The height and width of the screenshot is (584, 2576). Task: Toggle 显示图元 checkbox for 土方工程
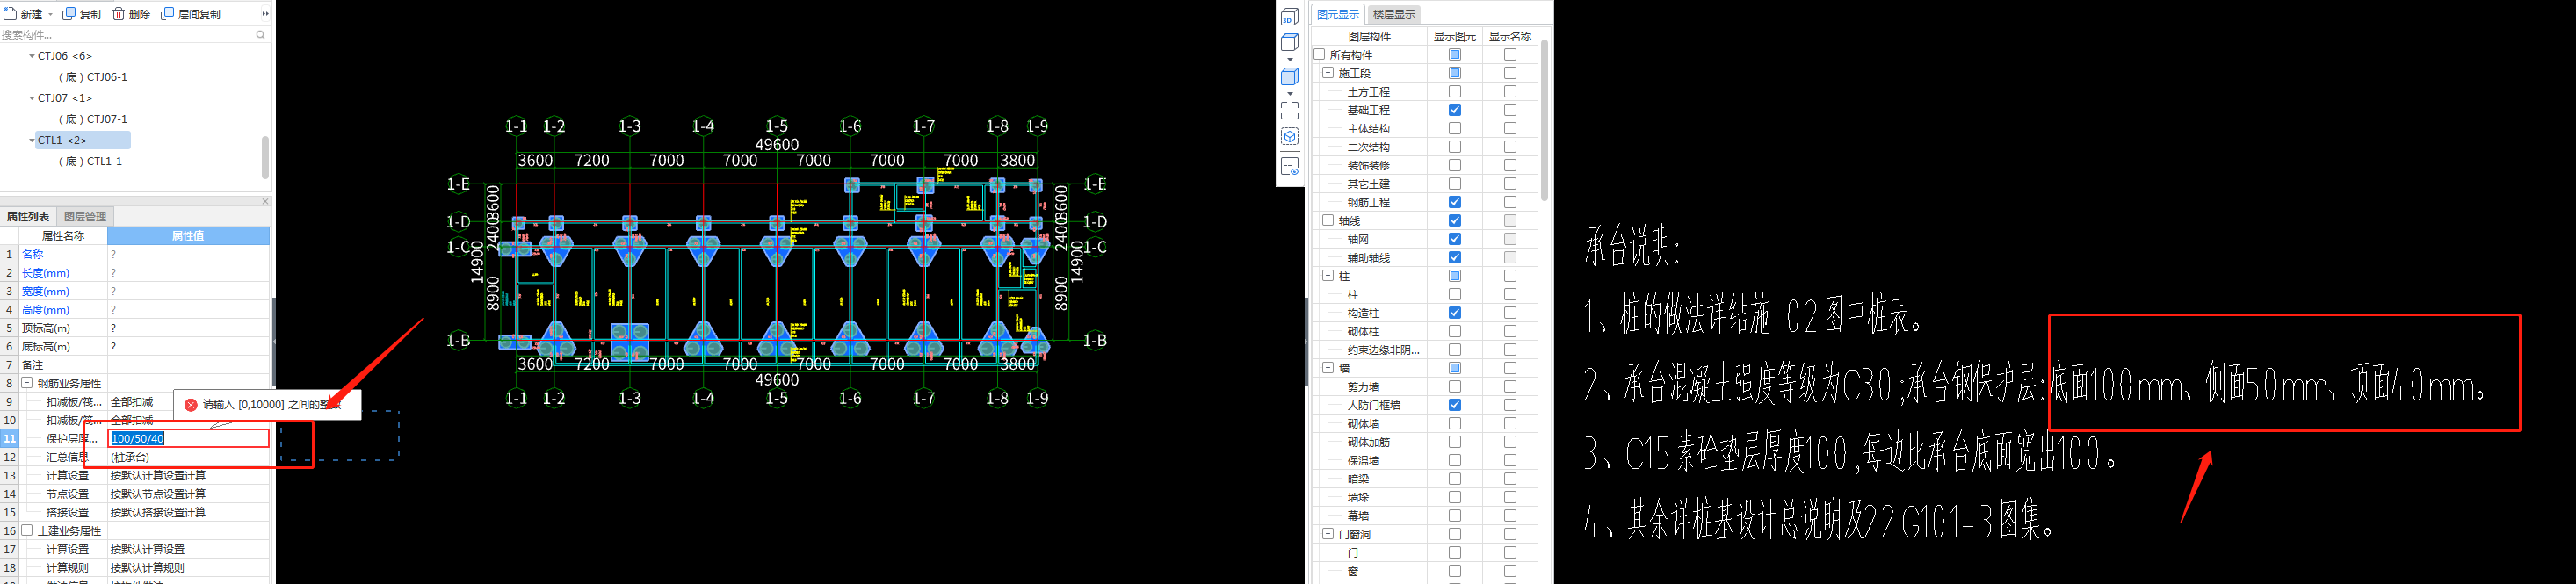[x=1455, y=92]
